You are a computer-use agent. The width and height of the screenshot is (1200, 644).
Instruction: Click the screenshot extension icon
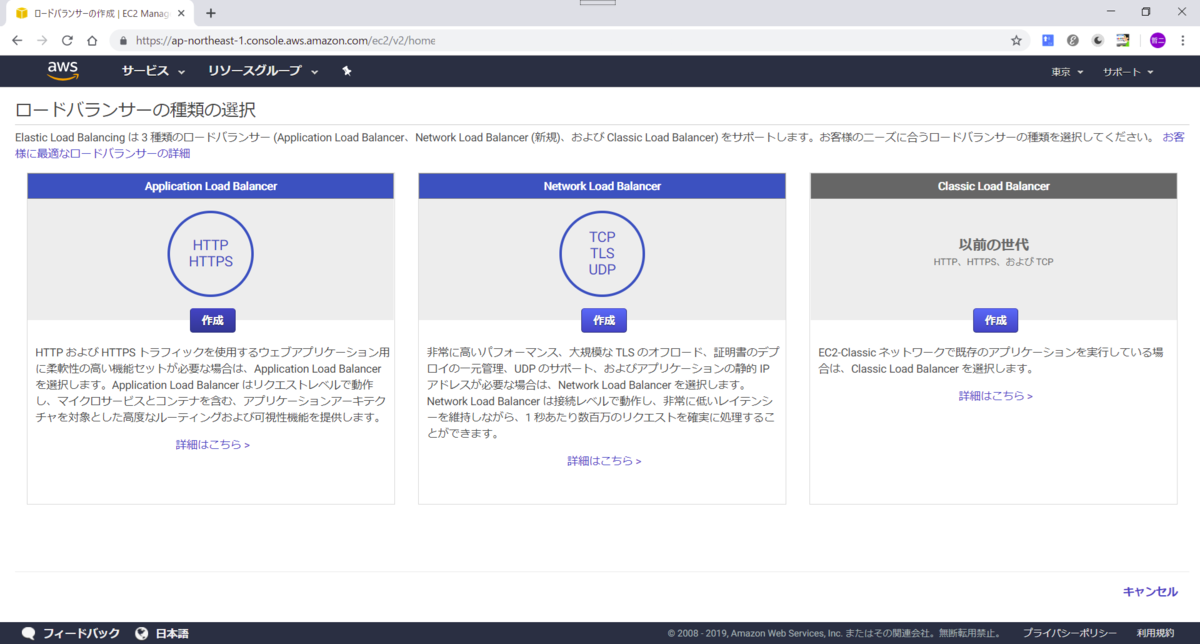[1122, 40]
